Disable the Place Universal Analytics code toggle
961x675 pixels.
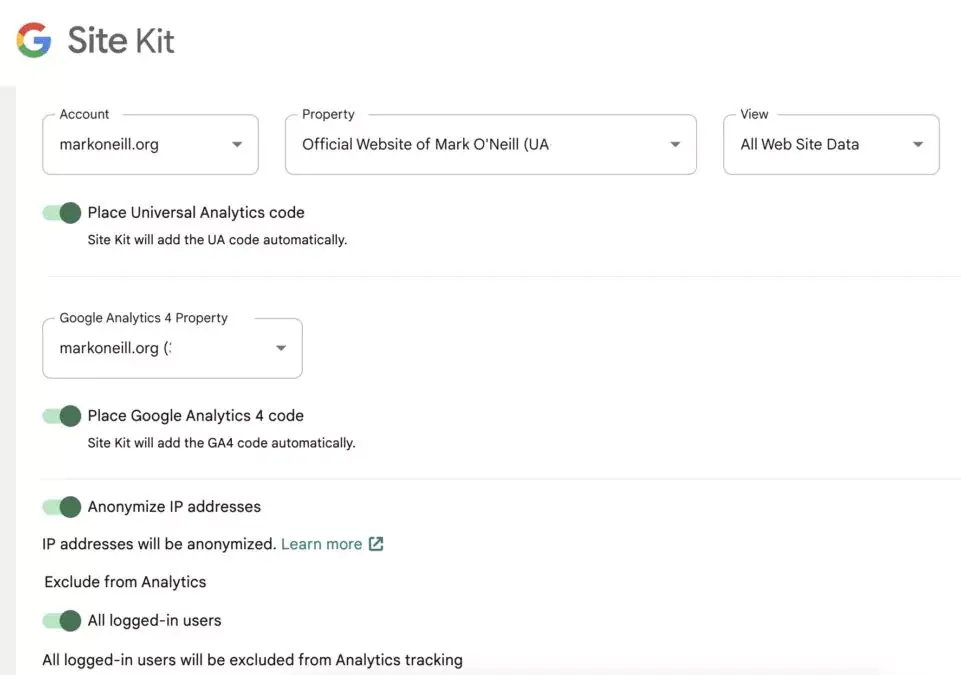pyautogui.click(x=61, y=212)
